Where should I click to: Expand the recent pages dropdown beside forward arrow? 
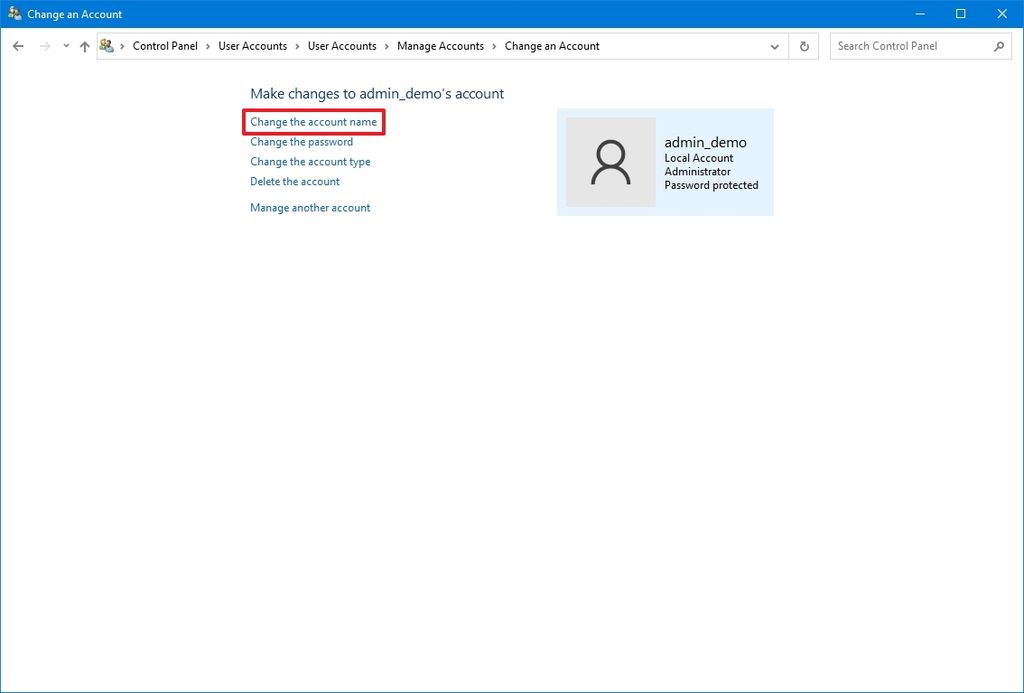(x=65, y=45)
